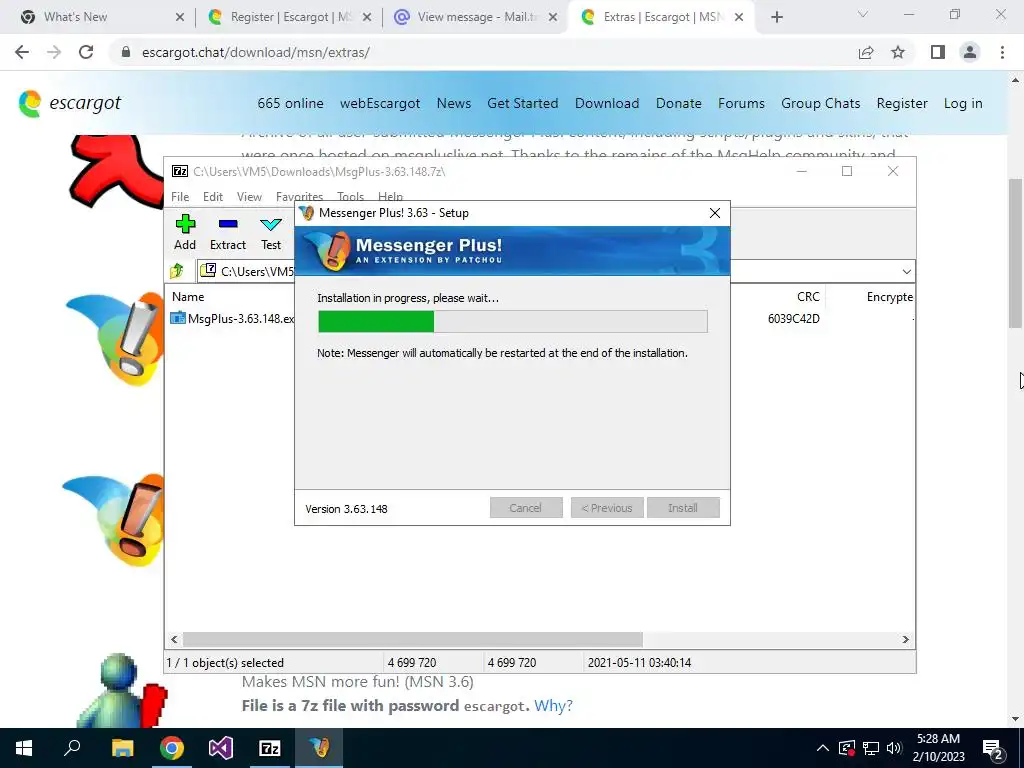The width and height of the screenshot is (1024, 768).
Task: Go back to the previous page
Action: point(22,52)
